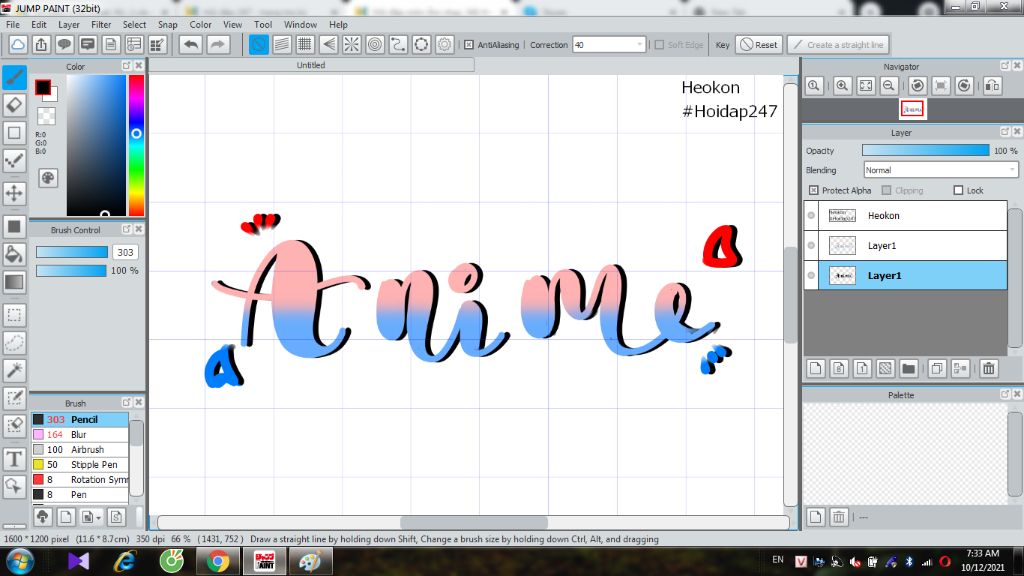Image resolution: width=1024 pixels, height=576 pixels.
Task: Select the Bucket fill tool
Action: click(14, 254)
